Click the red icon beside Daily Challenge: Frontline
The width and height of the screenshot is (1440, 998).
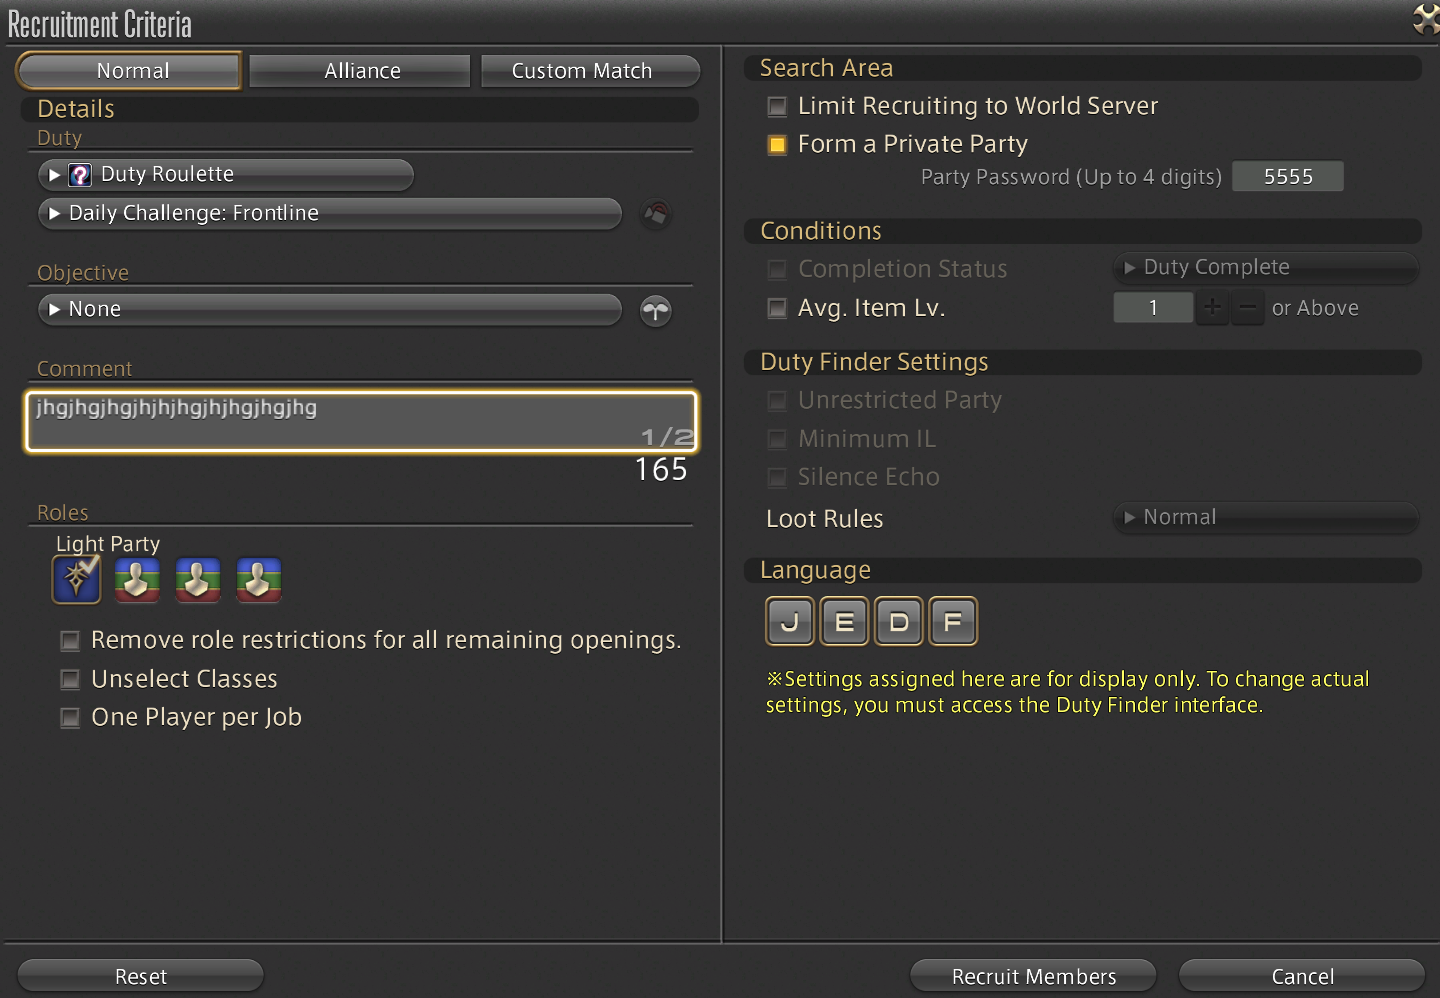pyautogui.click(x=656, y=214)
